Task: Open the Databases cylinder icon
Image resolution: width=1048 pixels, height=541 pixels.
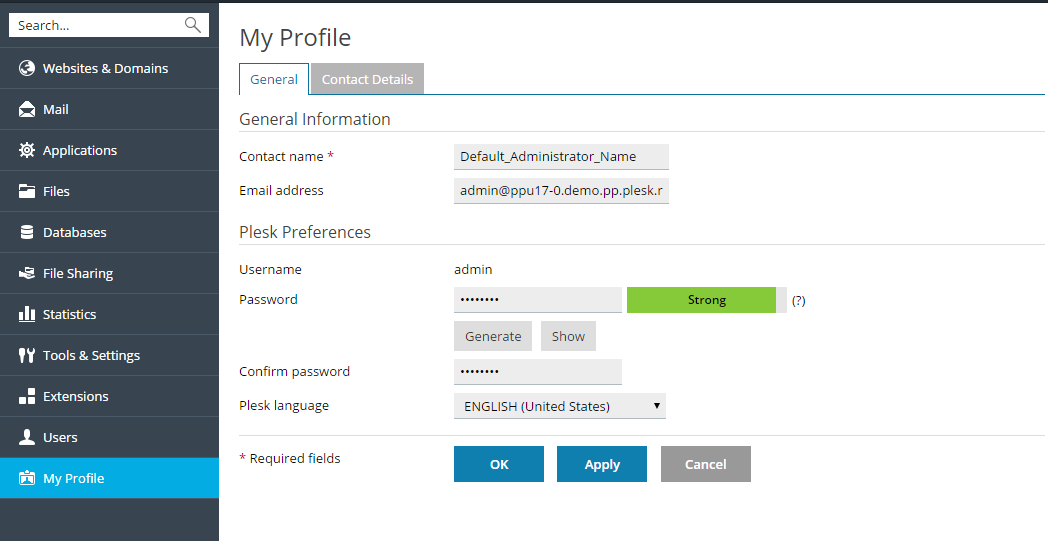Action: 27,233
